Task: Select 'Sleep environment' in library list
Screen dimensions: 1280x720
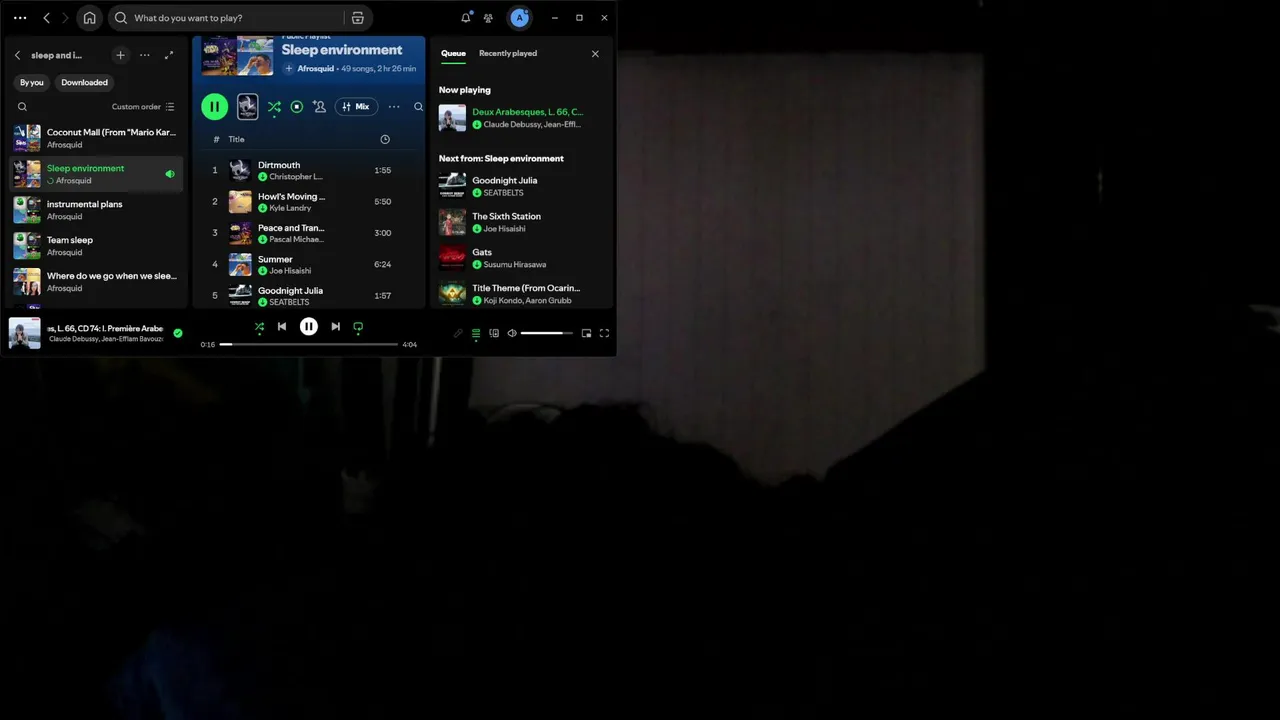Action: [96, 174]
